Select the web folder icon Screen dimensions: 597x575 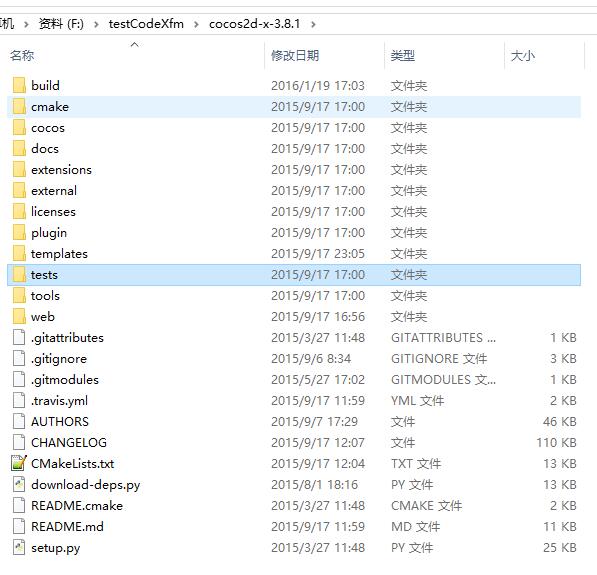point(19,316)
